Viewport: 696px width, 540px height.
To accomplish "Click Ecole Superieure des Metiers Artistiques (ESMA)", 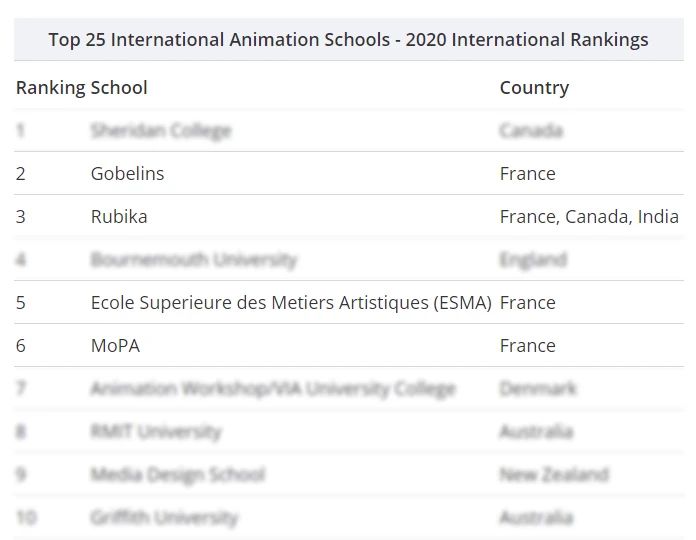I will click(291, 303).
